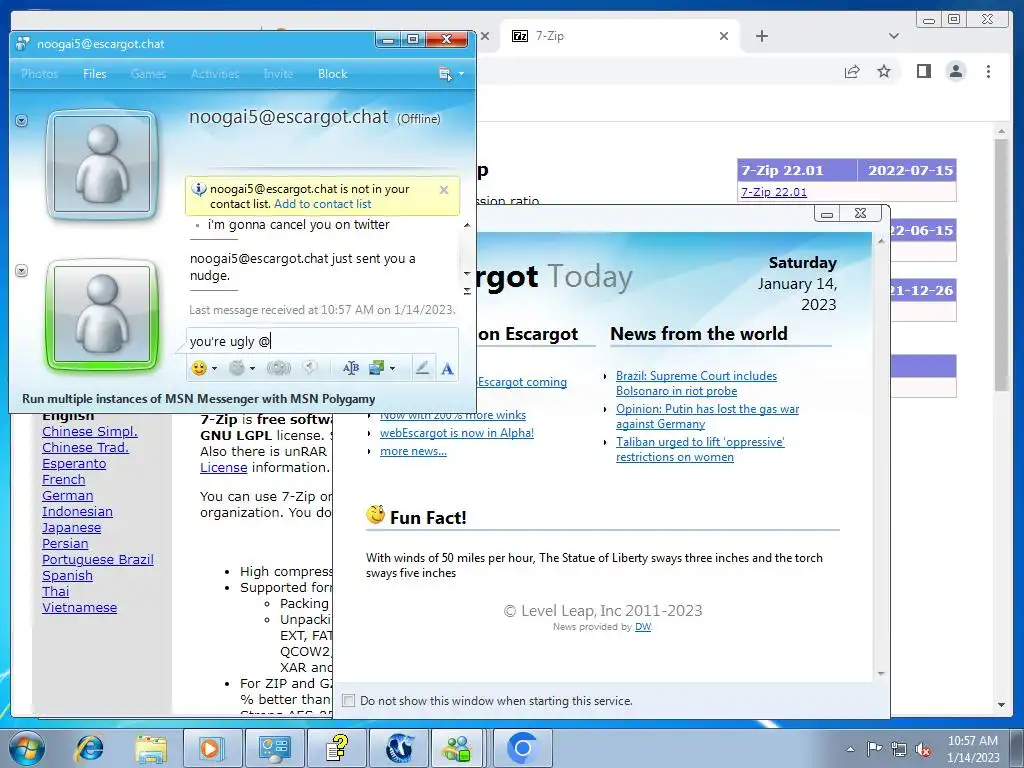Expand the background pictures dropdown arrow
Screen dimensions: 1024x768
point(392,368)
